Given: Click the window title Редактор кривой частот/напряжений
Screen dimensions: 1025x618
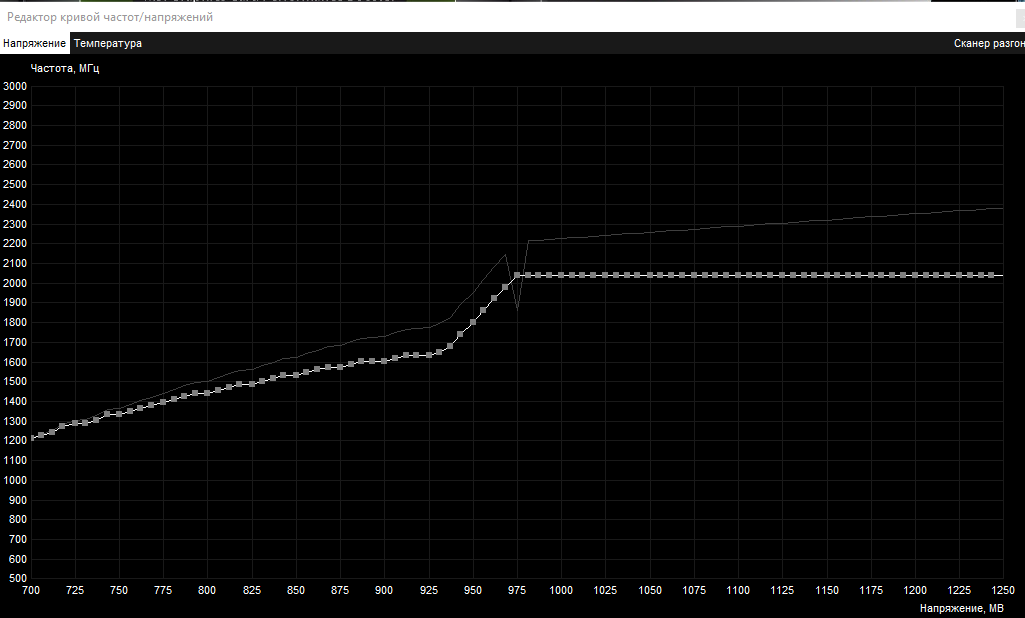Looking at the screenshot, I should point(110,17).
